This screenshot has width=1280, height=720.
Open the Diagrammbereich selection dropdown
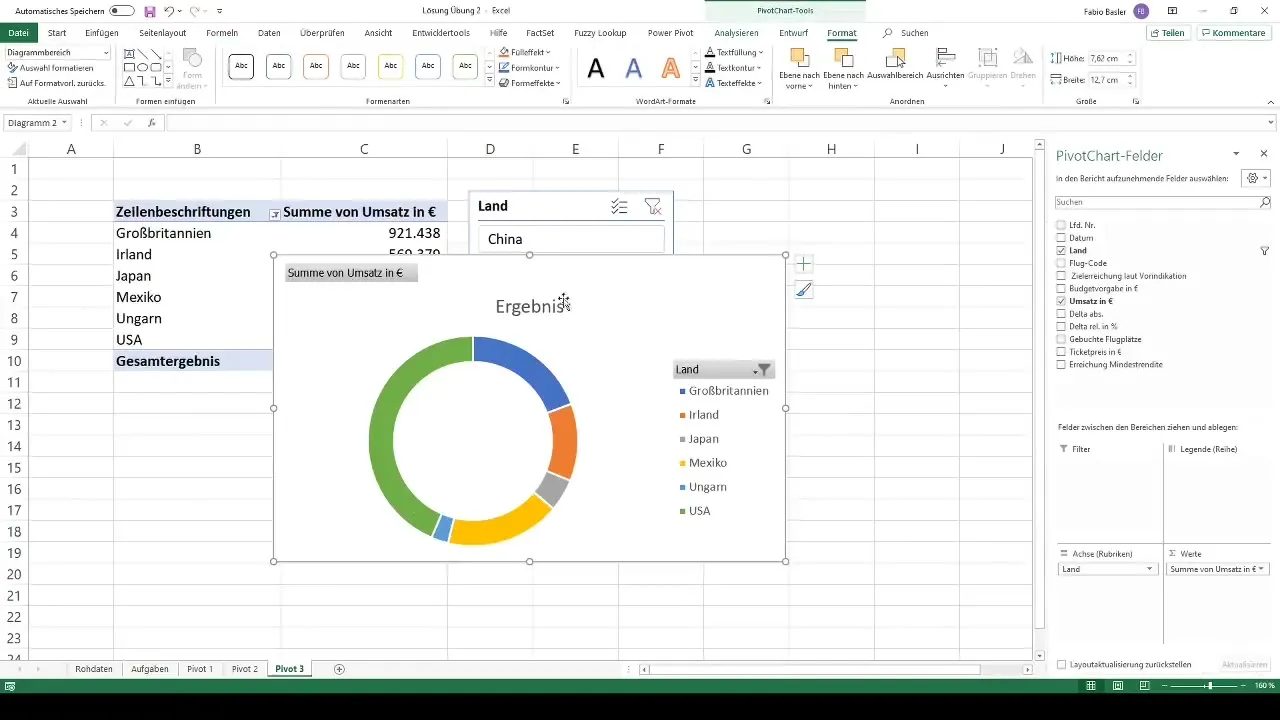pos(106,52)
